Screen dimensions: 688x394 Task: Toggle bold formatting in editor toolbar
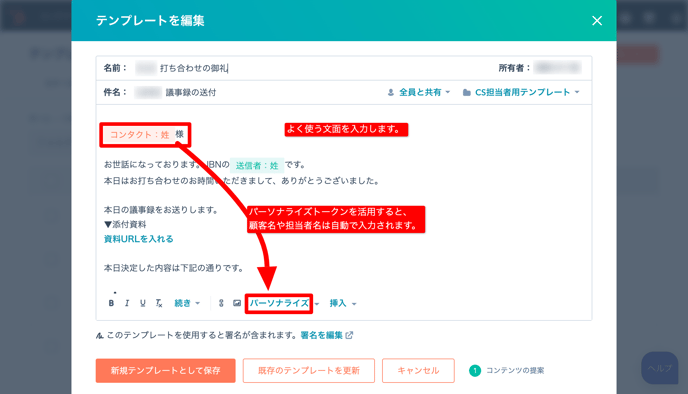(111, 303)
